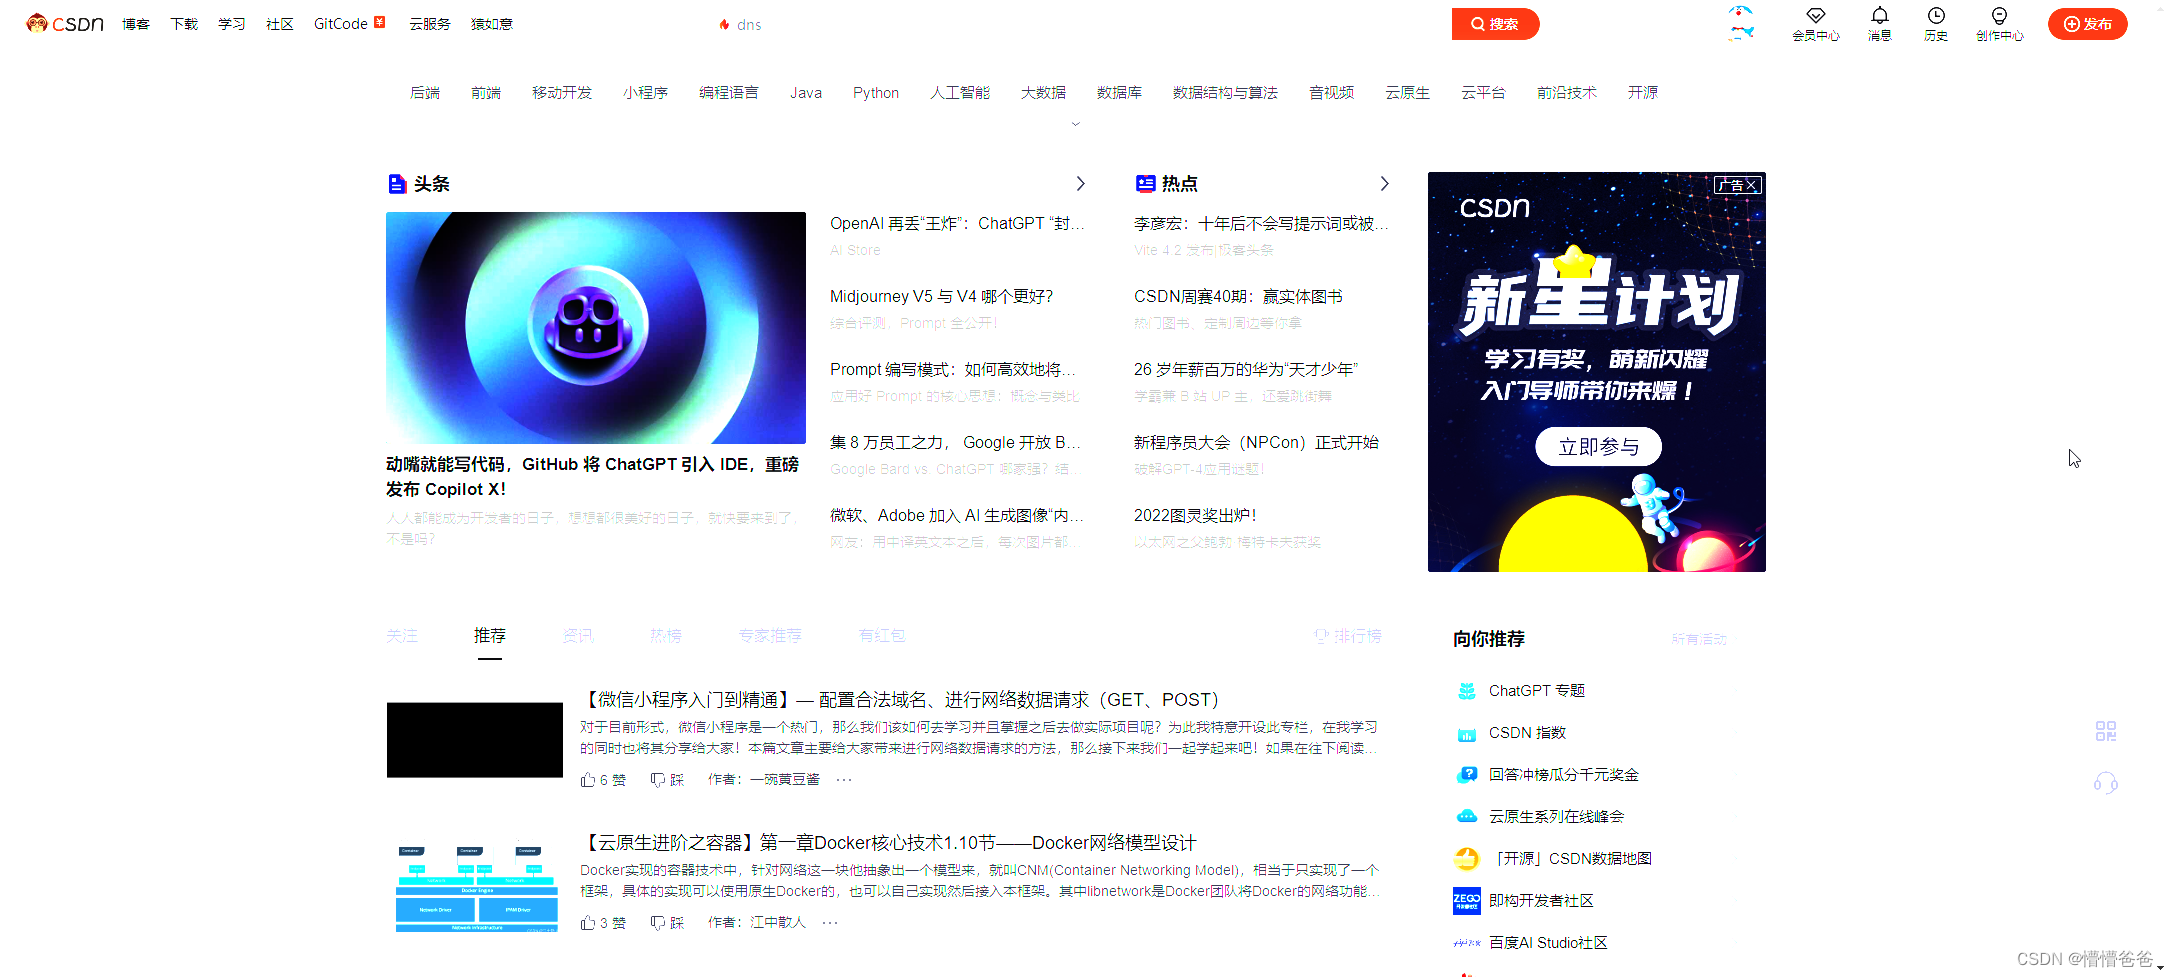Click 立即参与 in the ad
This screenshot has width=2169, height=977.
pos(1598,447)
